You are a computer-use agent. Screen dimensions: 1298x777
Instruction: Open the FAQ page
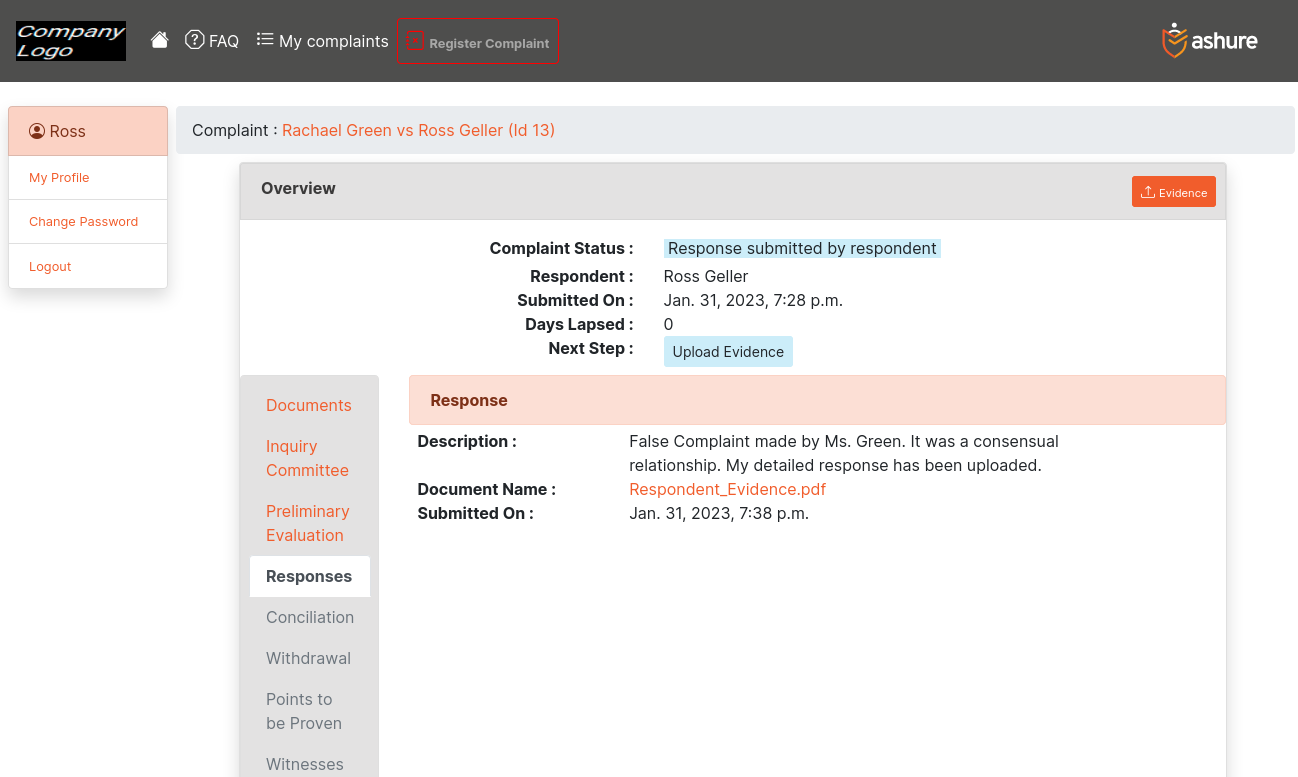tap(212, 41)
